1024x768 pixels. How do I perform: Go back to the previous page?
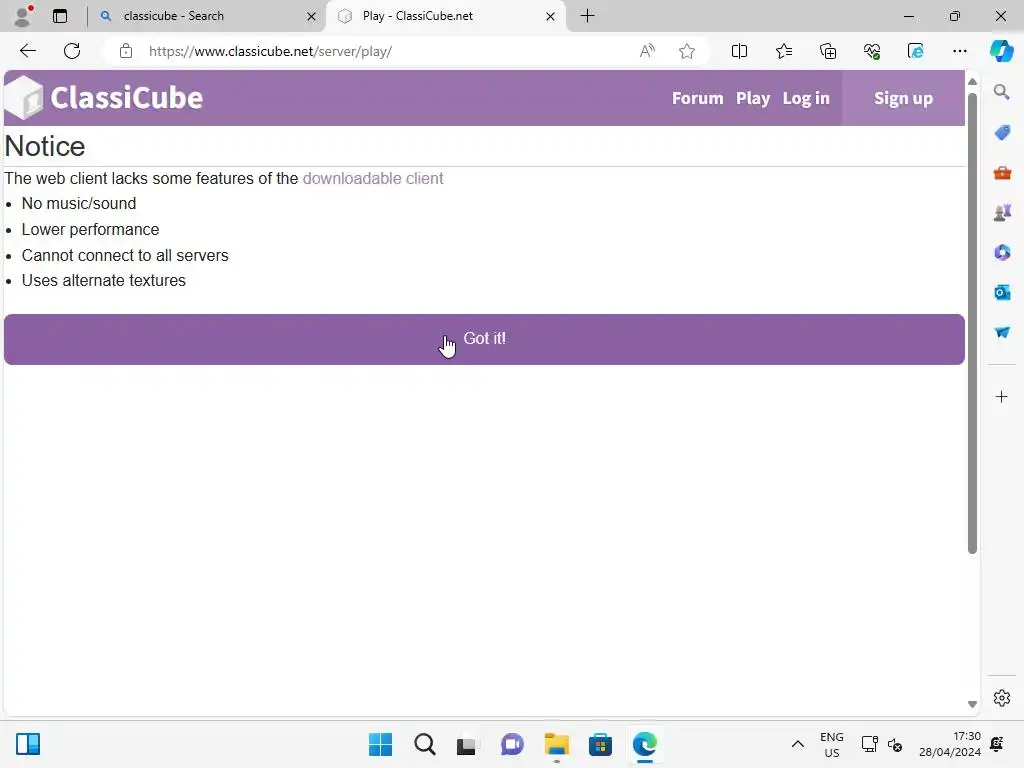coord(27,51)
